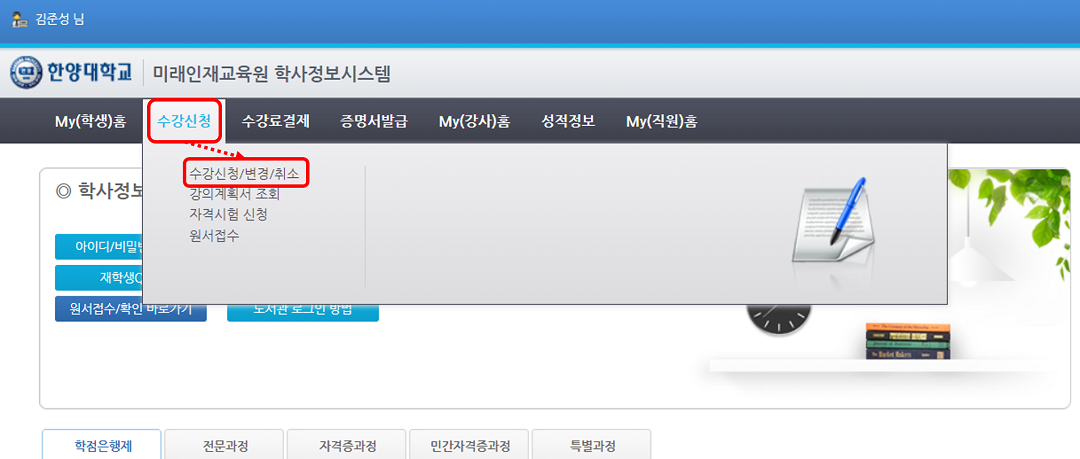Open the 수강료결제 menu
The width and height of the screenshot is (1080, 459).
[276, 122]
